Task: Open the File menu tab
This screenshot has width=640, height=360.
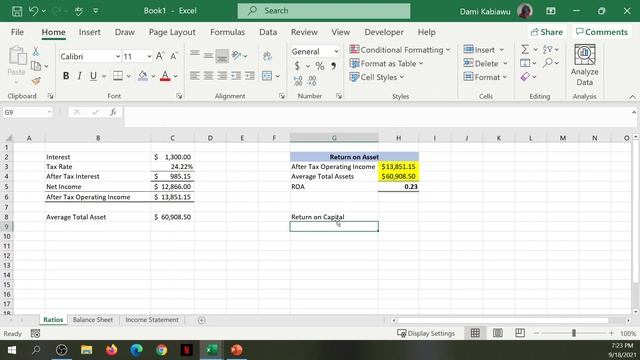Action: click(x=17, y=32)
